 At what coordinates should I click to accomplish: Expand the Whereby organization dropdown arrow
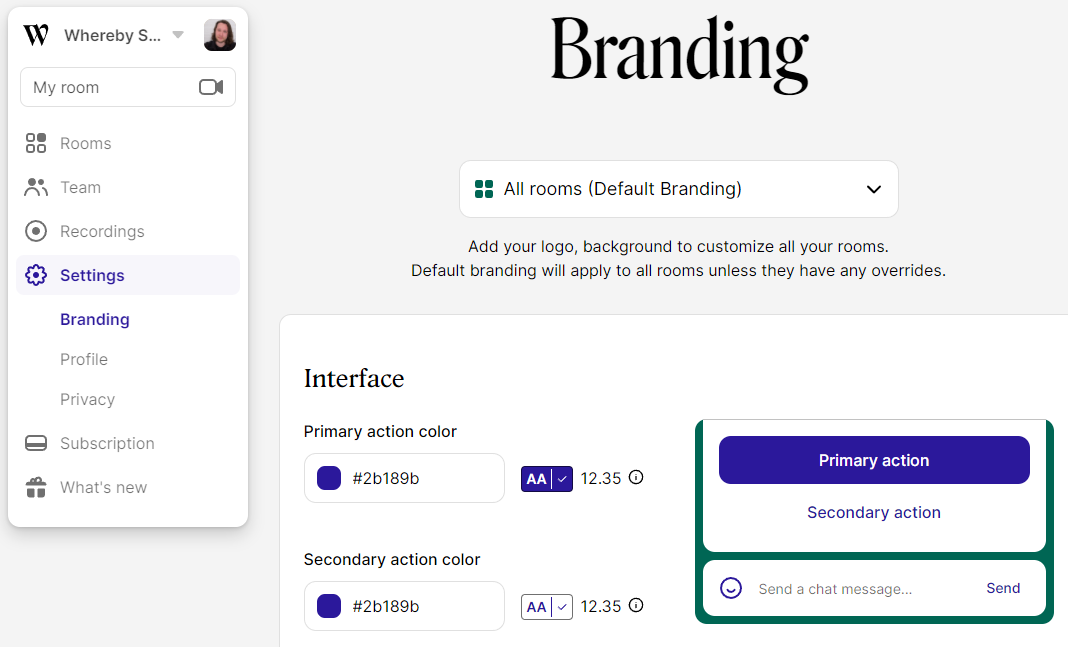(x=178, y=35)
